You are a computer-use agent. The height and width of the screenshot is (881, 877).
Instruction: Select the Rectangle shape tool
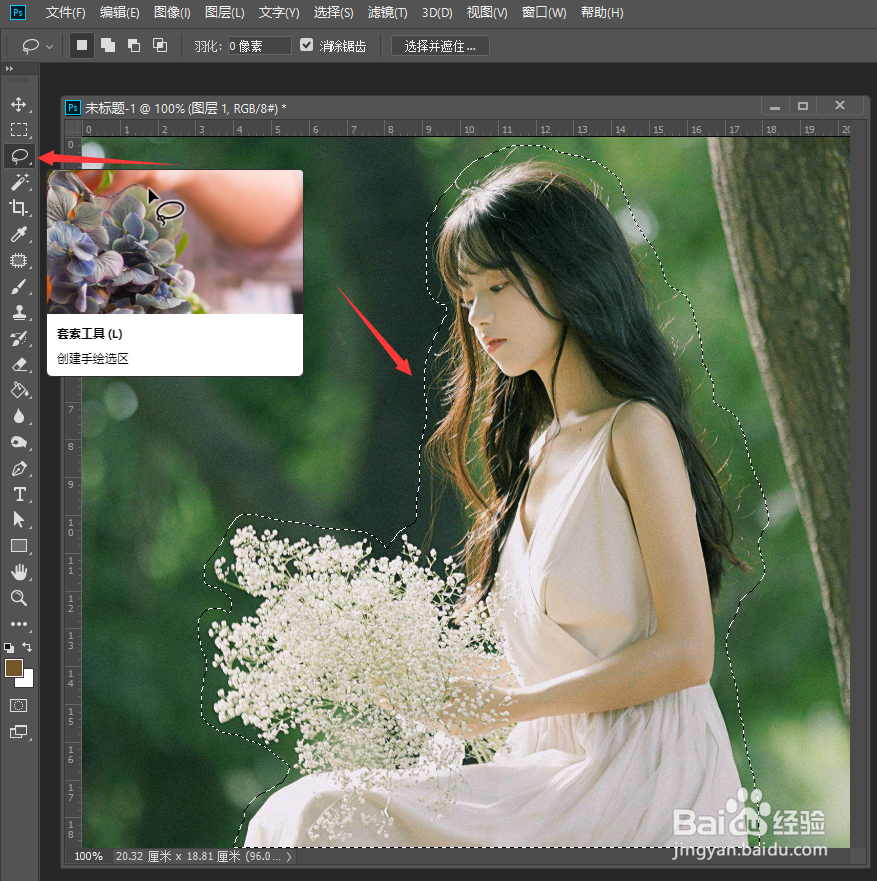pyautogui.click(x=19, y=546)
